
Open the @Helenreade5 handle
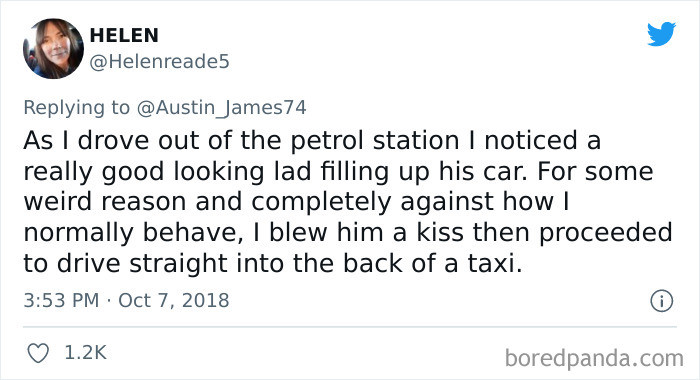pyautogui.click(x=159, y=62)
